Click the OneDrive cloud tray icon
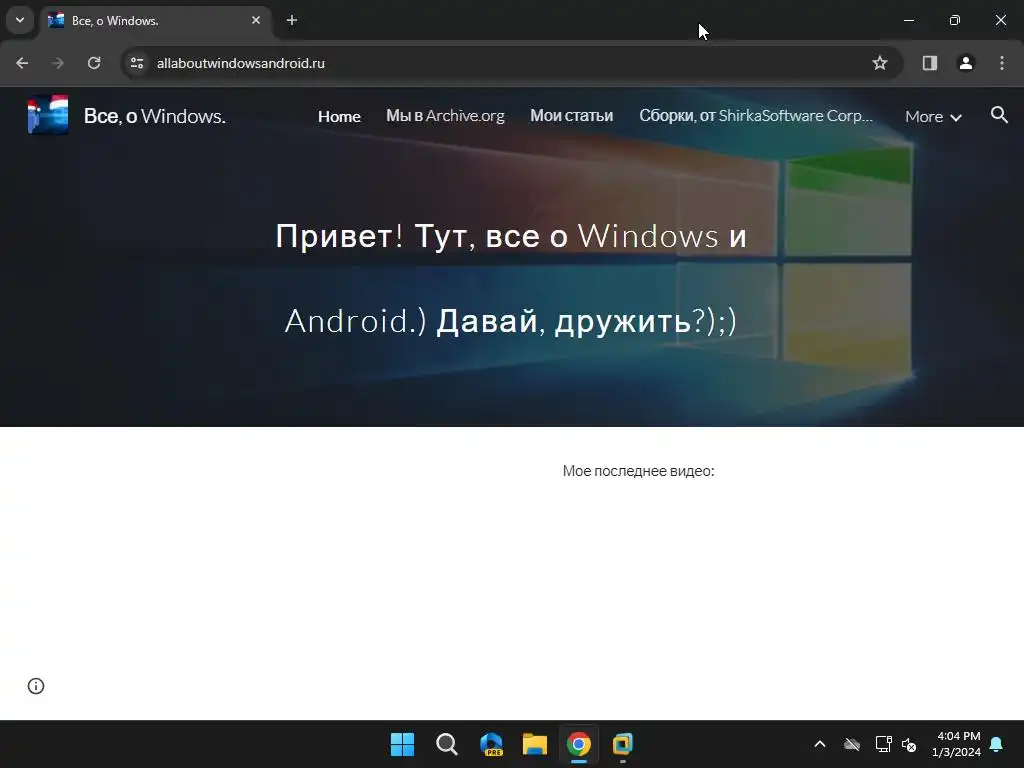The width and height of the screenshot is (1024, 768). tap(852, 744)
